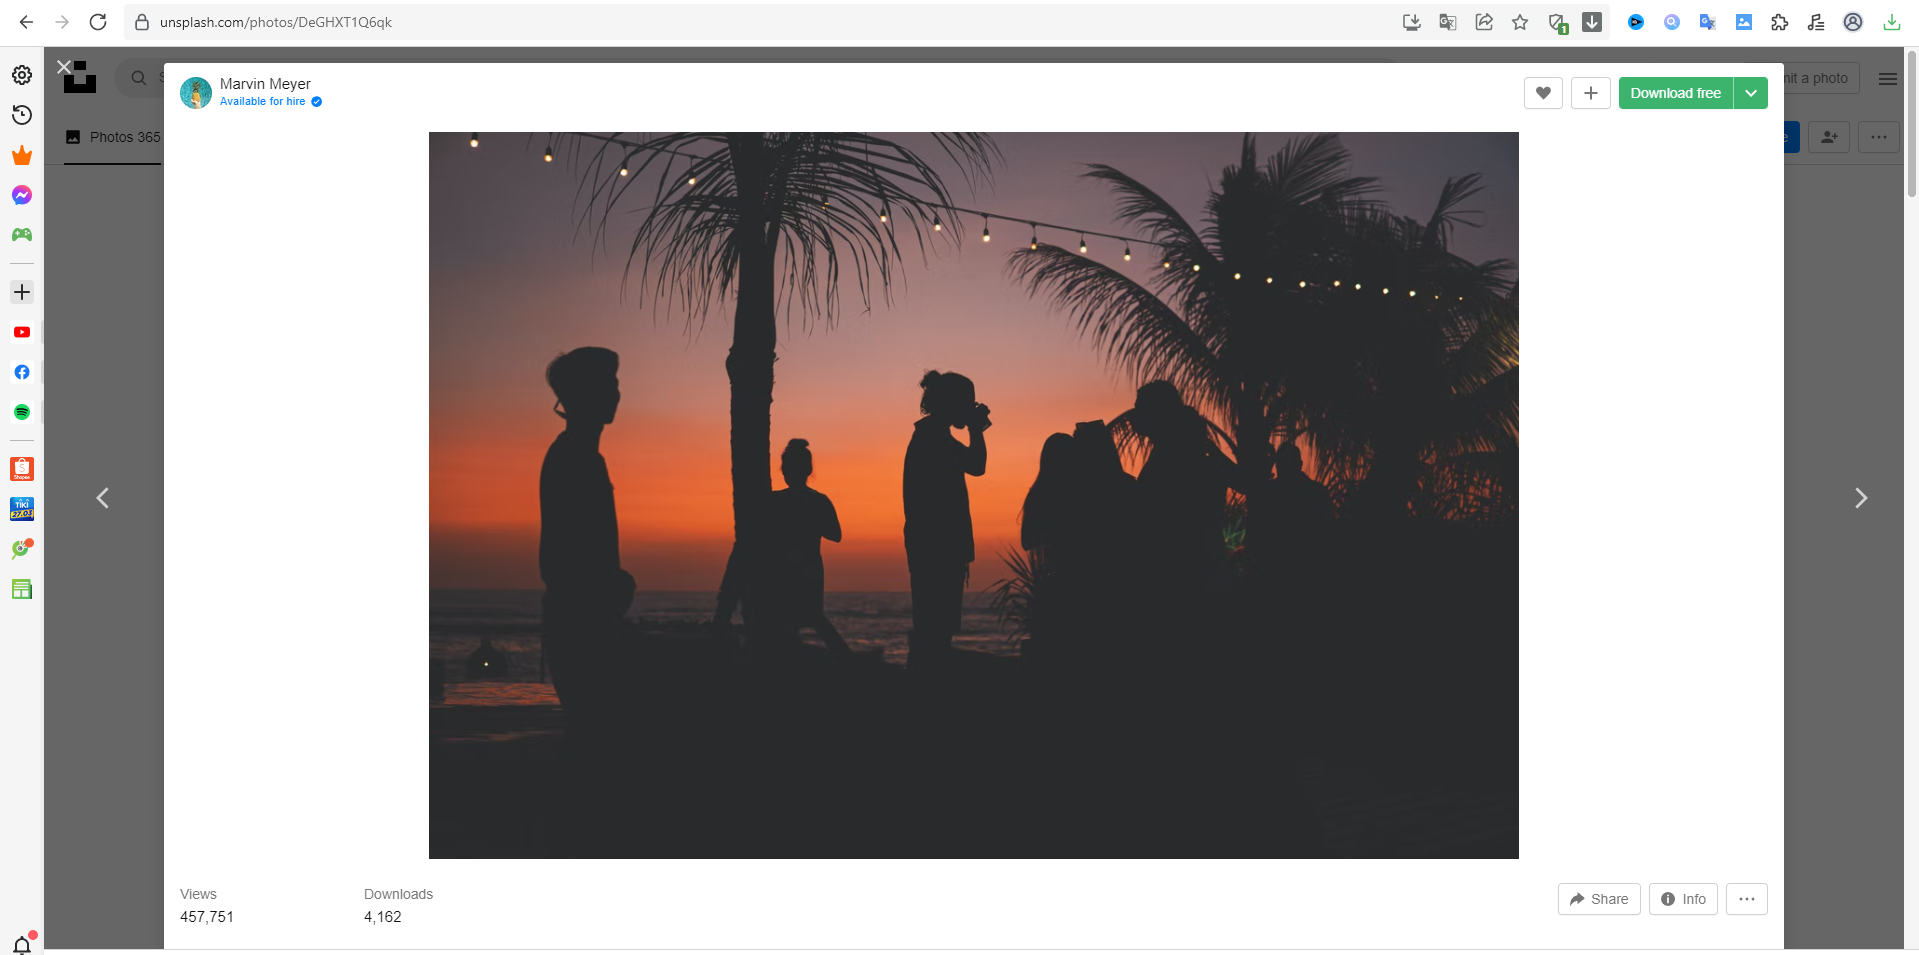The image size is (1919, 955).
Task: Open Messenger in sidebar
Action: click(22, 195)
